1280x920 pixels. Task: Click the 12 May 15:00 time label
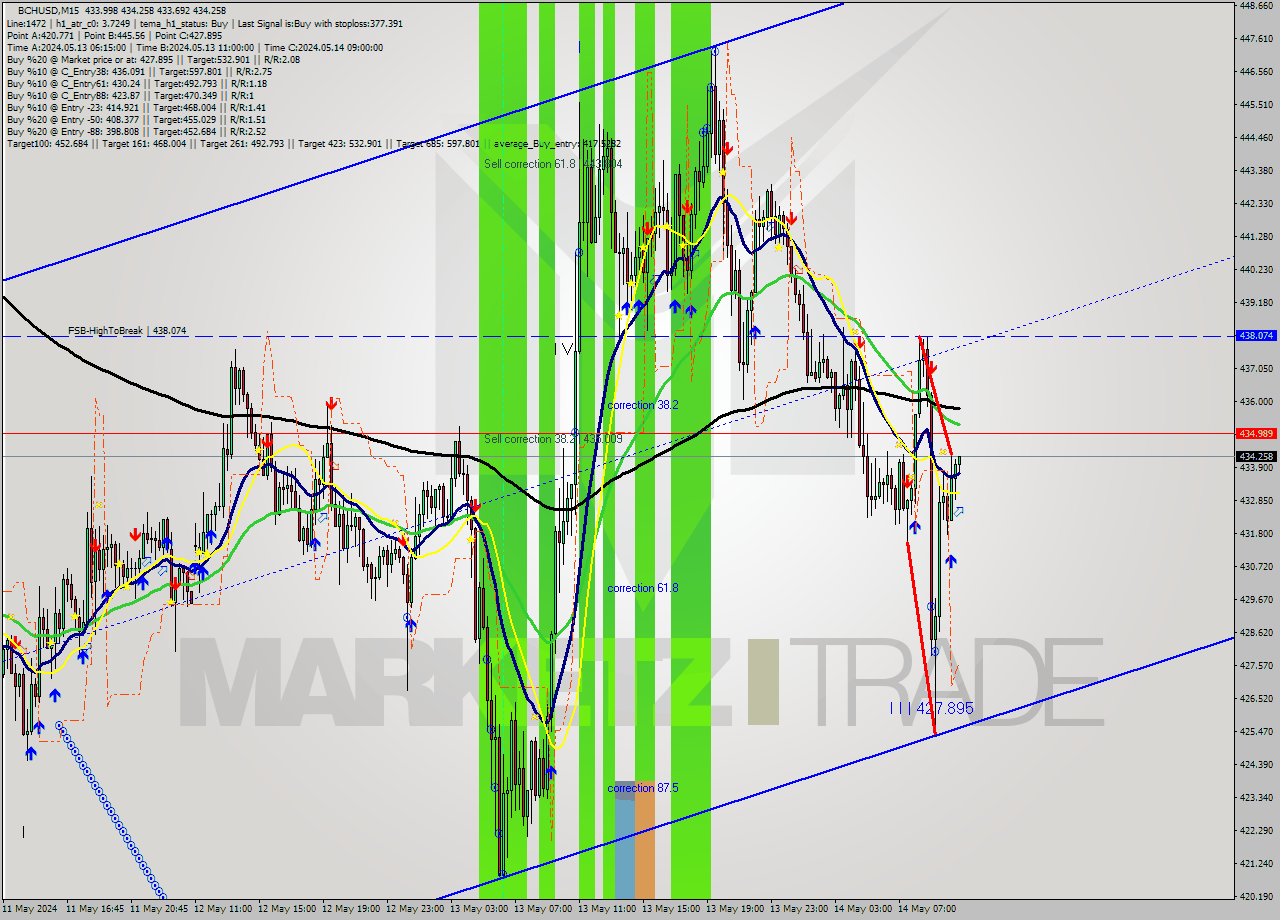pos(287,909)
